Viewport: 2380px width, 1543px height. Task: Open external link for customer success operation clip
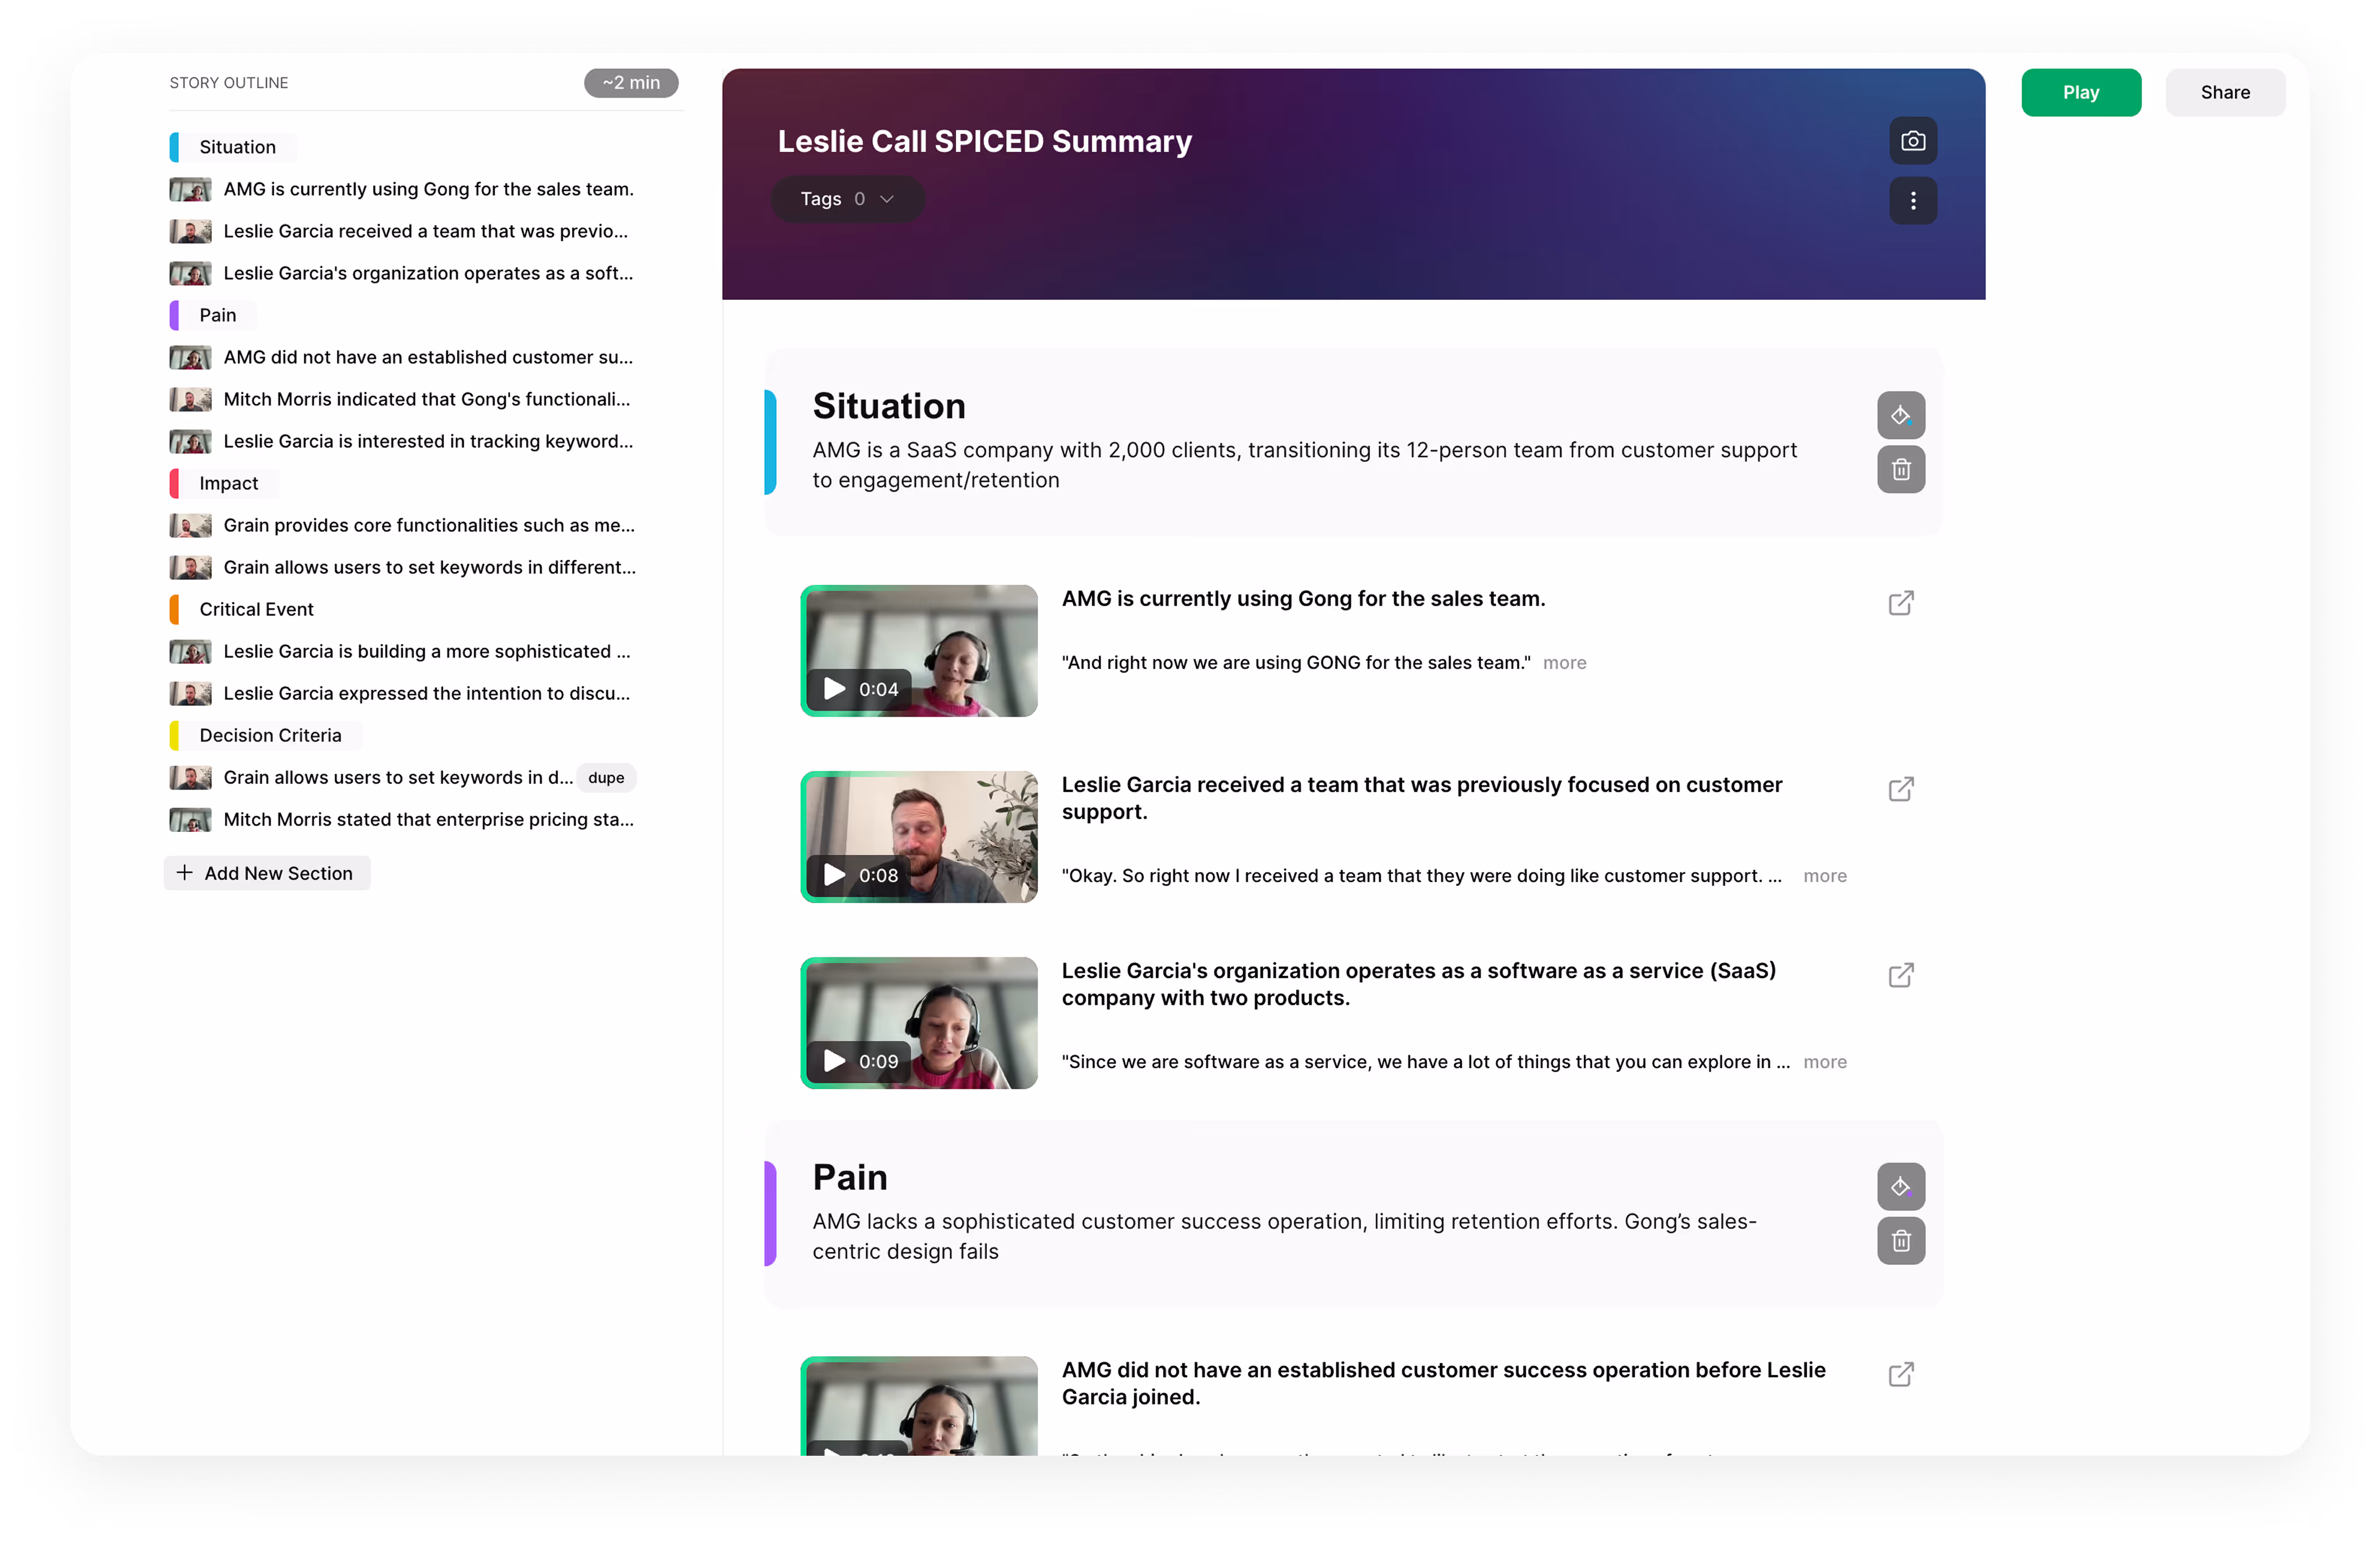point(1900,1373)
